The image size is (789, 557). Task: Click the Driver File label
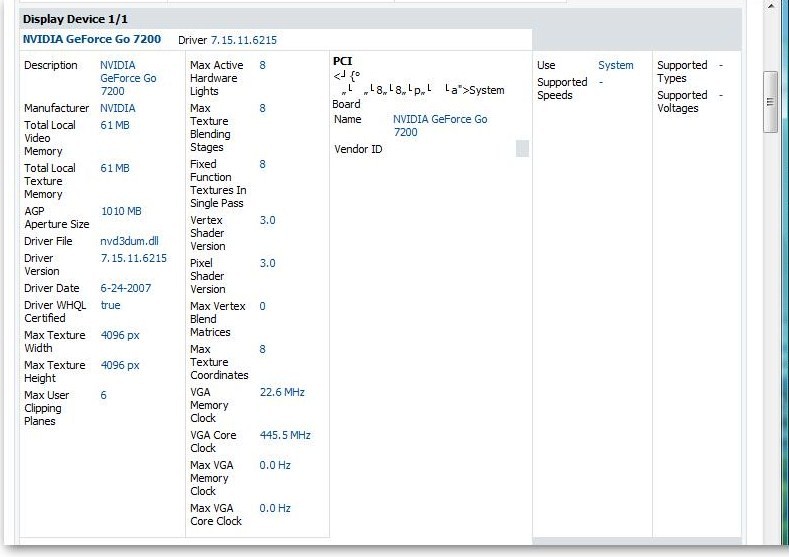[x=48, y=242]
